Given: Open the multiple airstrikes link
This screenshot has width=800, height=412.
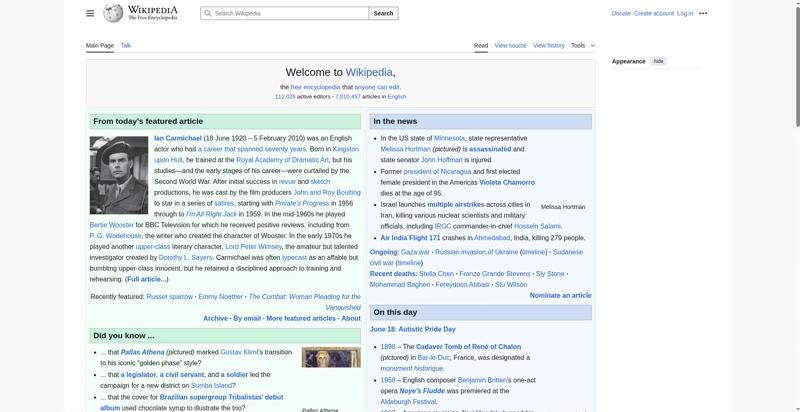Looking at the screenshot, I should click(x=456, y=204).
